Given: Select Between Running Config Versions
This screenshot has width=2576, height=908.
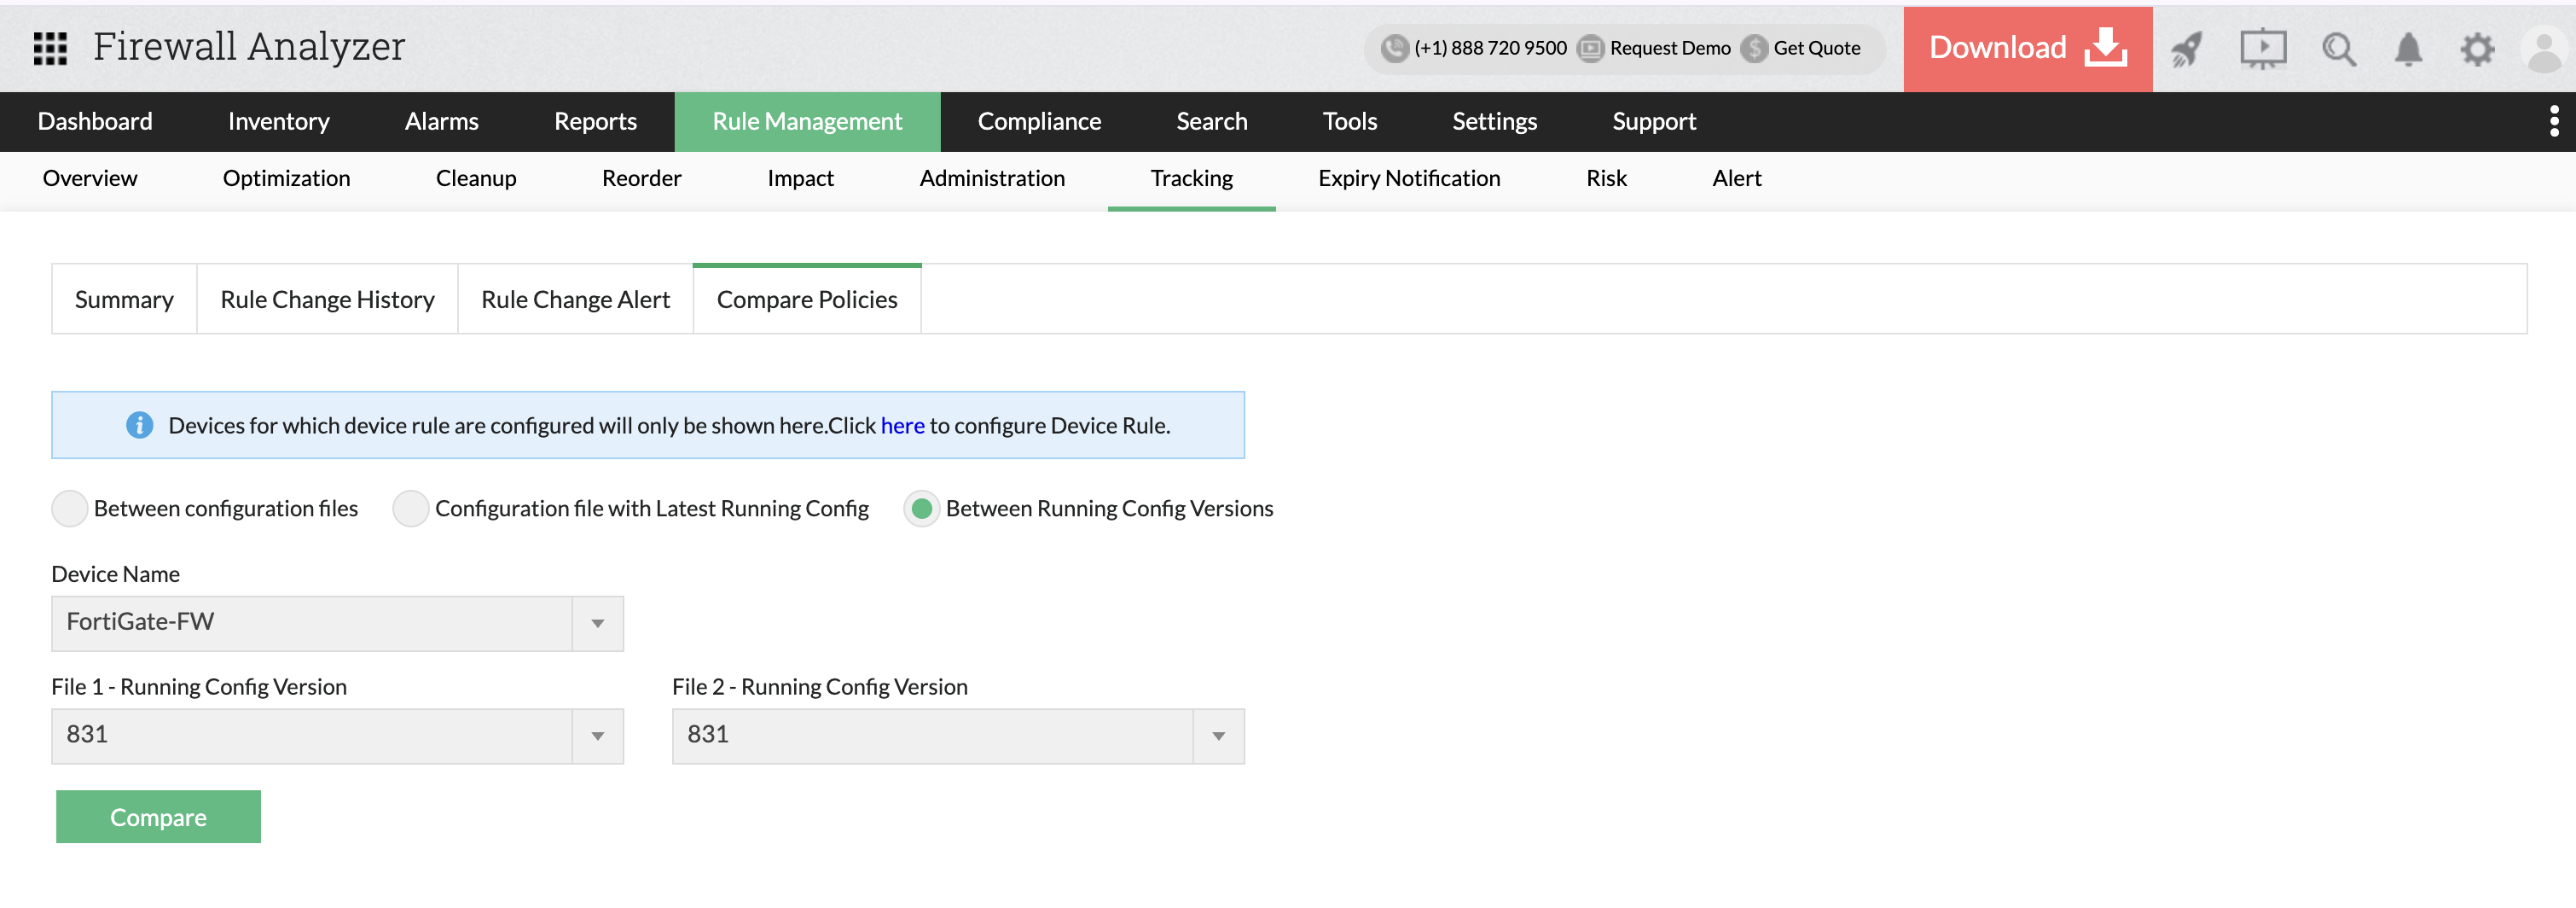Looking at the screenshot, I should 921,508.
